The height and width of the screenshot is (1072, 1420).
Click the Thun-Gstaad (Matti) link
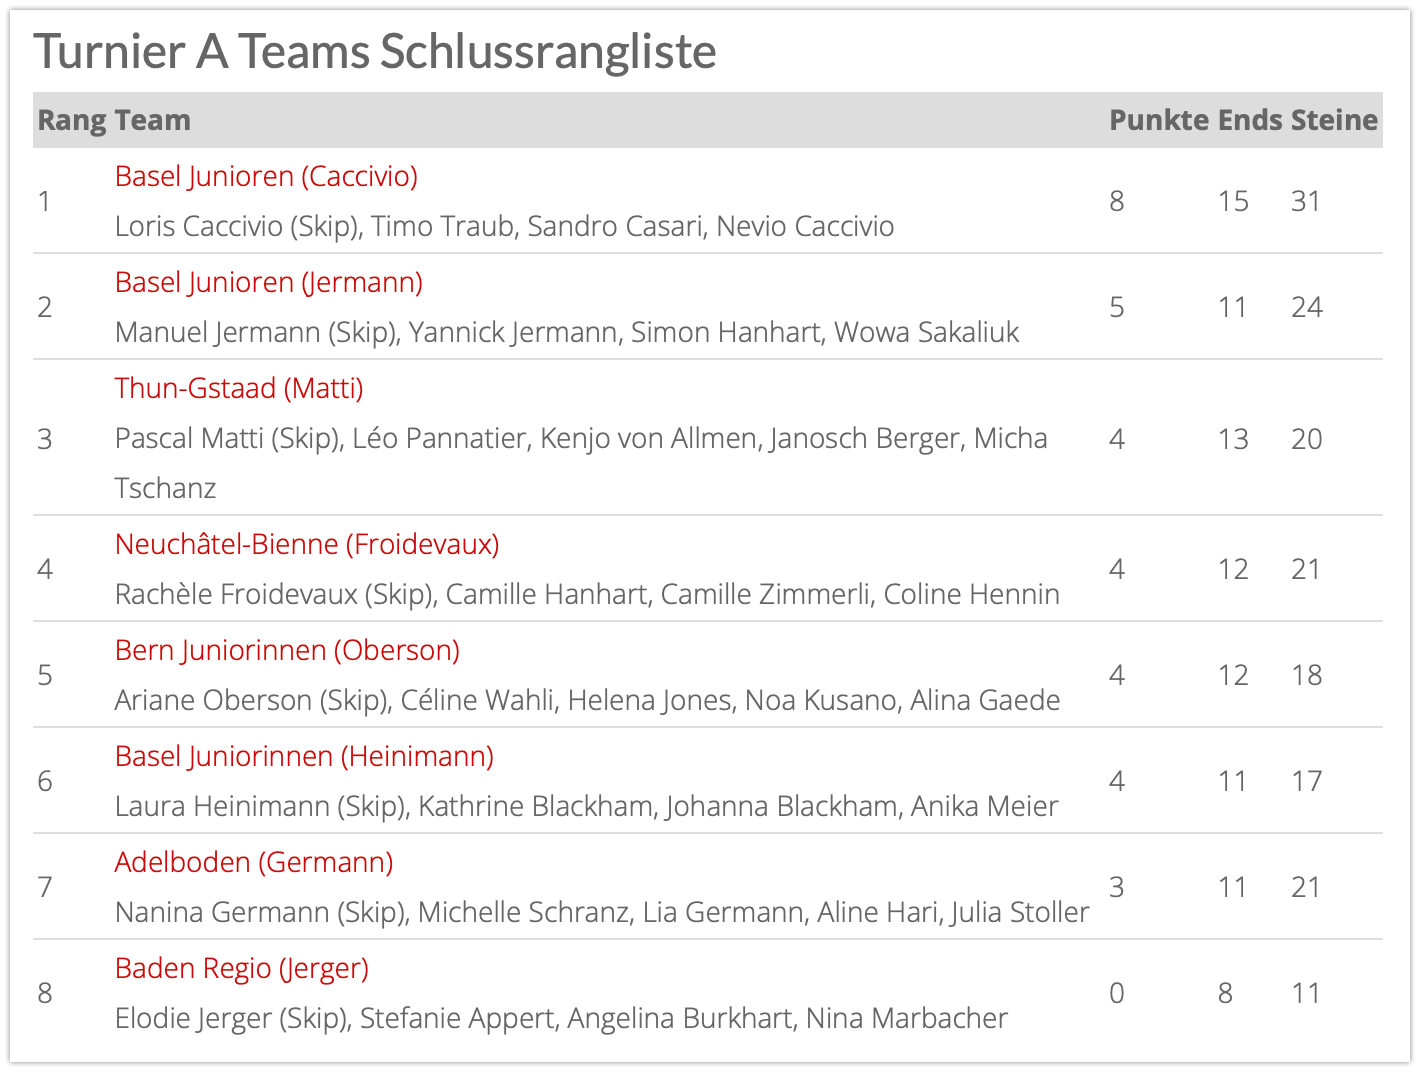[x=238, y=388]
